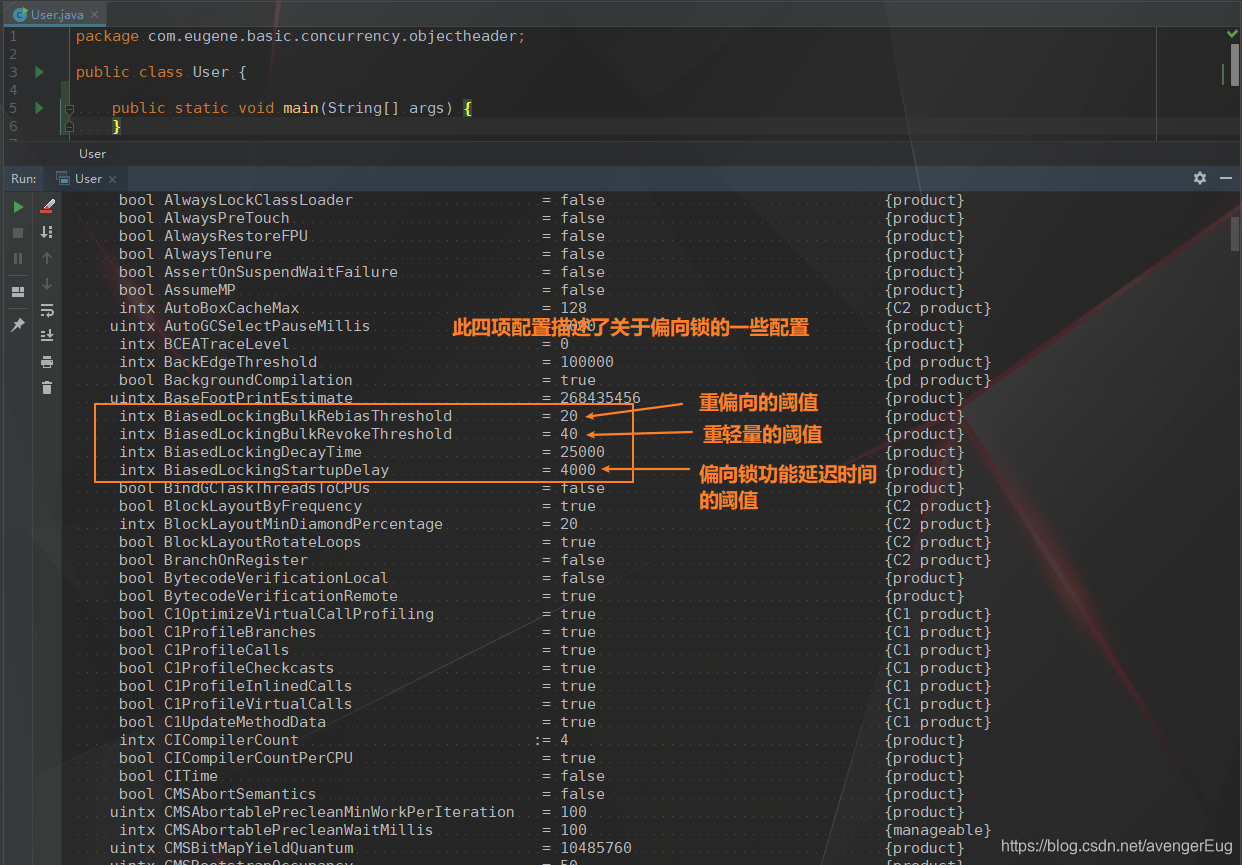
Task: Click the BytecodeVerificationRemote flag name
Action: coord(281,596)
